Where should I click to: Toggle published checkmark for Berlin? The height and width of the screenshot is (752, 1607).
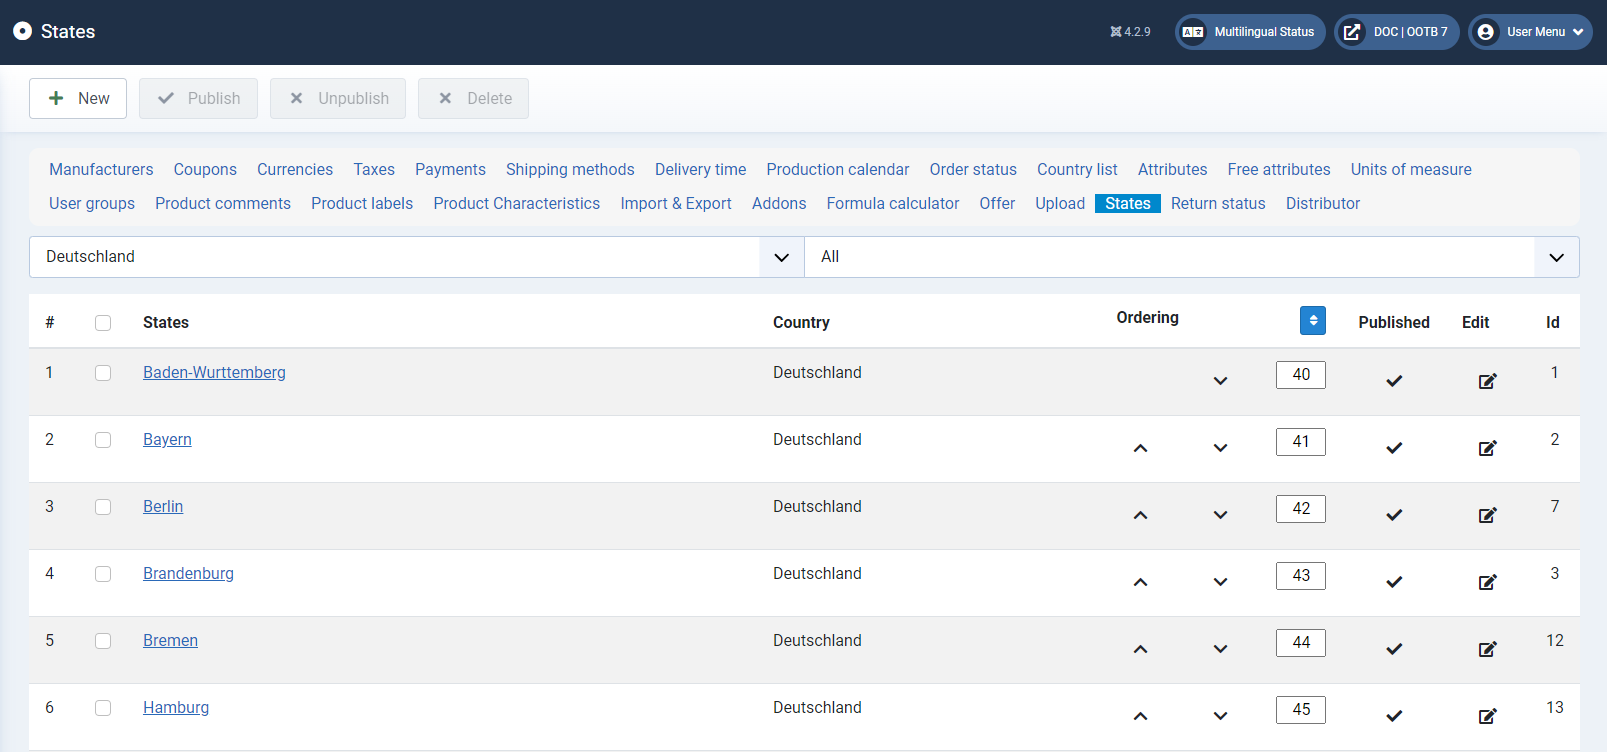pos(1394,515)
